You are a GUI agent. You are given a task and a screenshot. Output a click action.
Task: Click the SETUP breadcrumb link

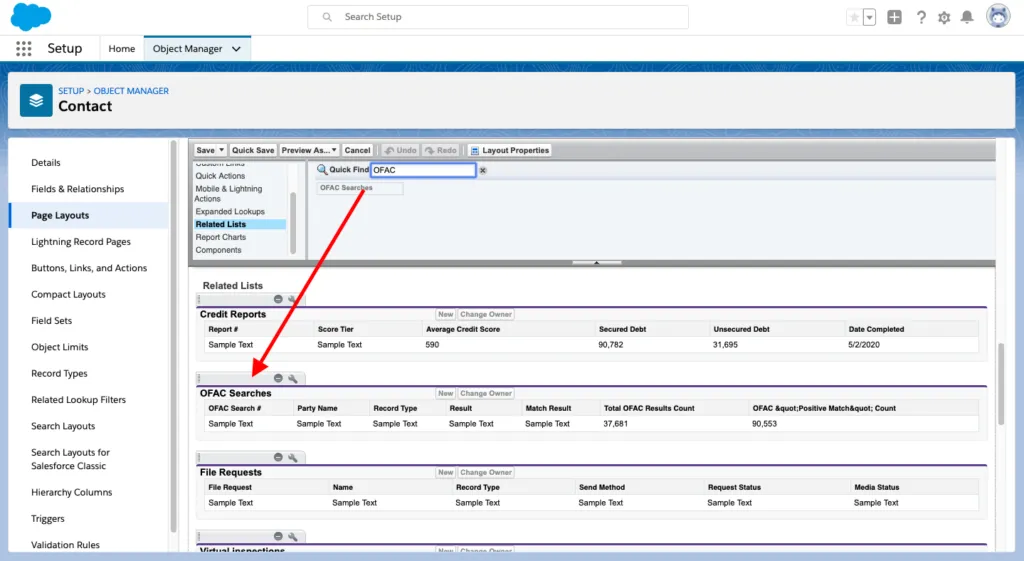click(x=71, y=91)
